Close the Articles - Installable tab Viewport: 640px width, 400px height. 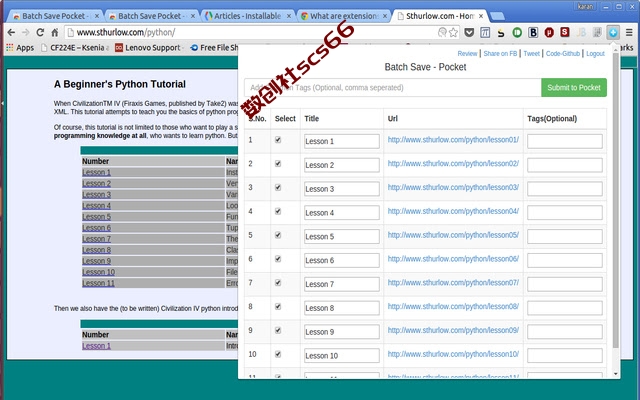click(289, 16)
